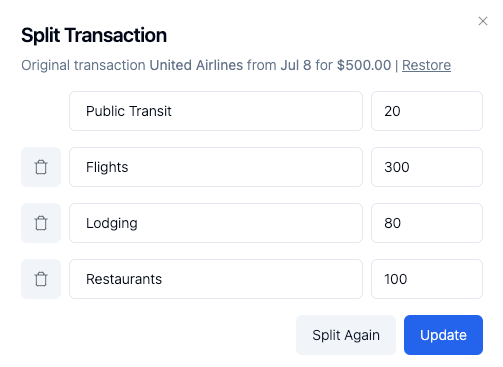
Task: Focus the amount field showing 20
Action: tap(427, 111)
